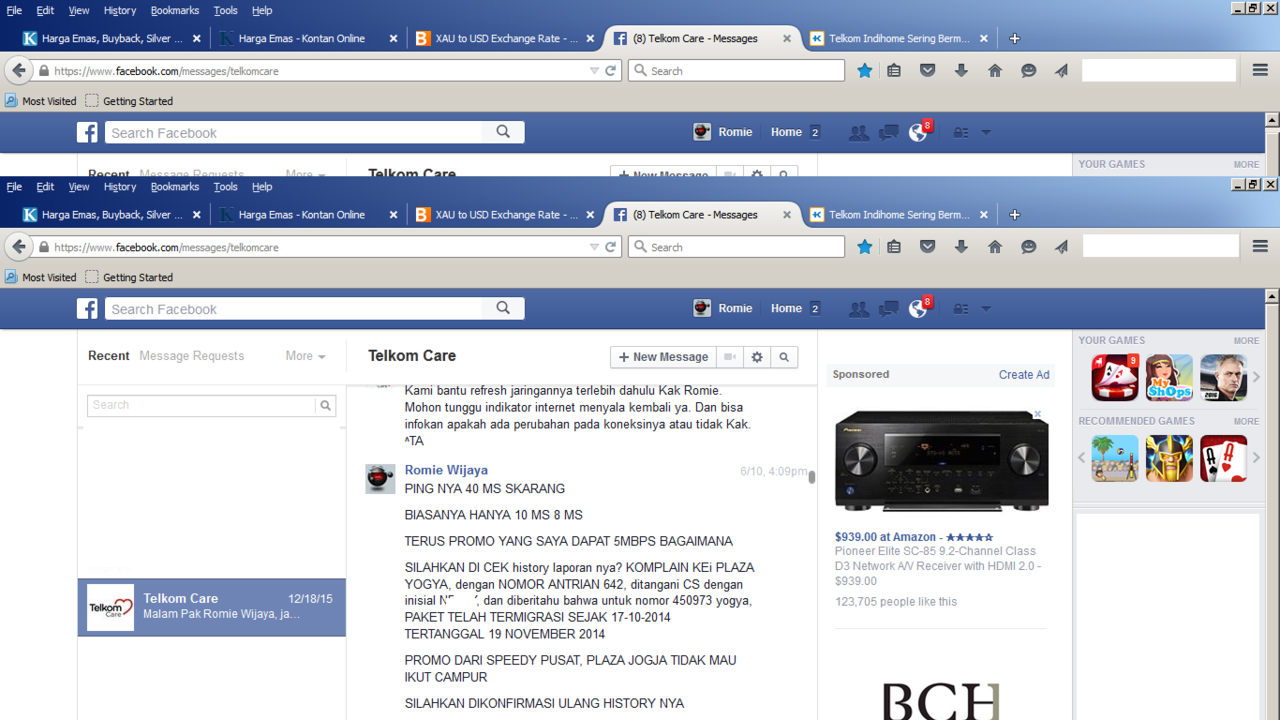
Task: Click the conversation scrollbar thumb
Action: (812, 477)
